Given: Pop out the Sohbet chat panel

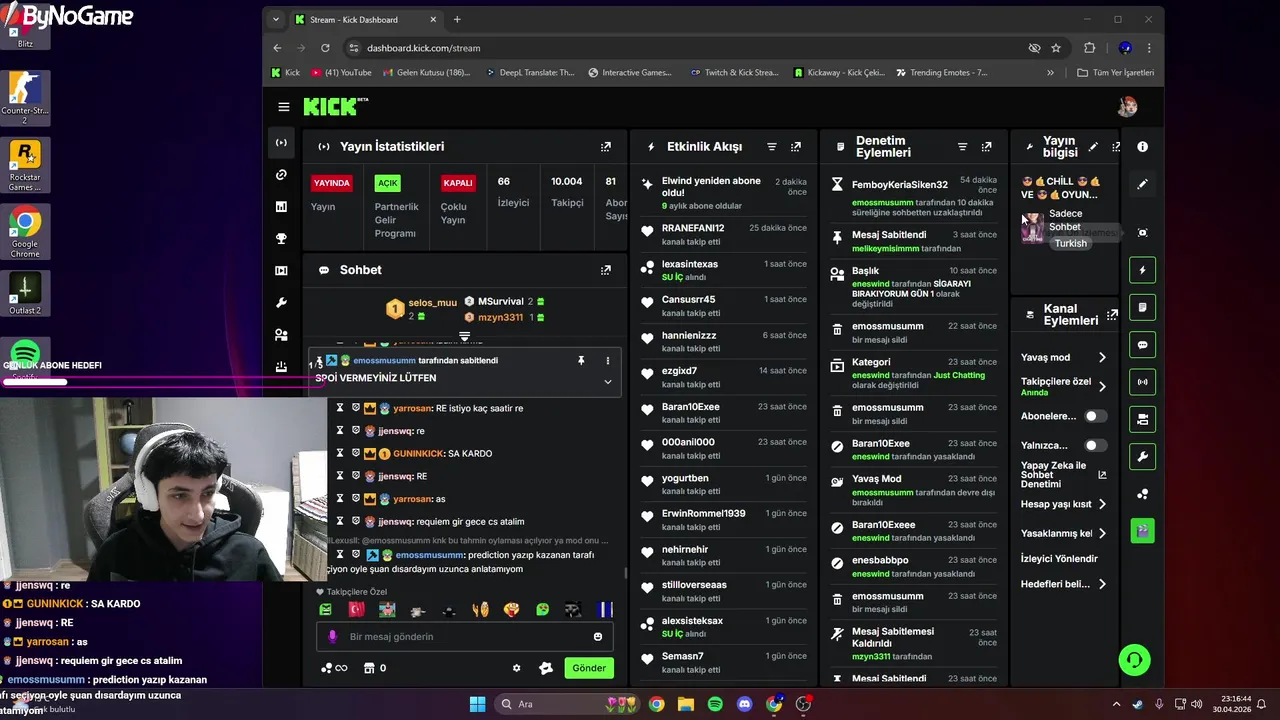Looking at the screenshot, I should pyautogui.click(x=605, y=270).
